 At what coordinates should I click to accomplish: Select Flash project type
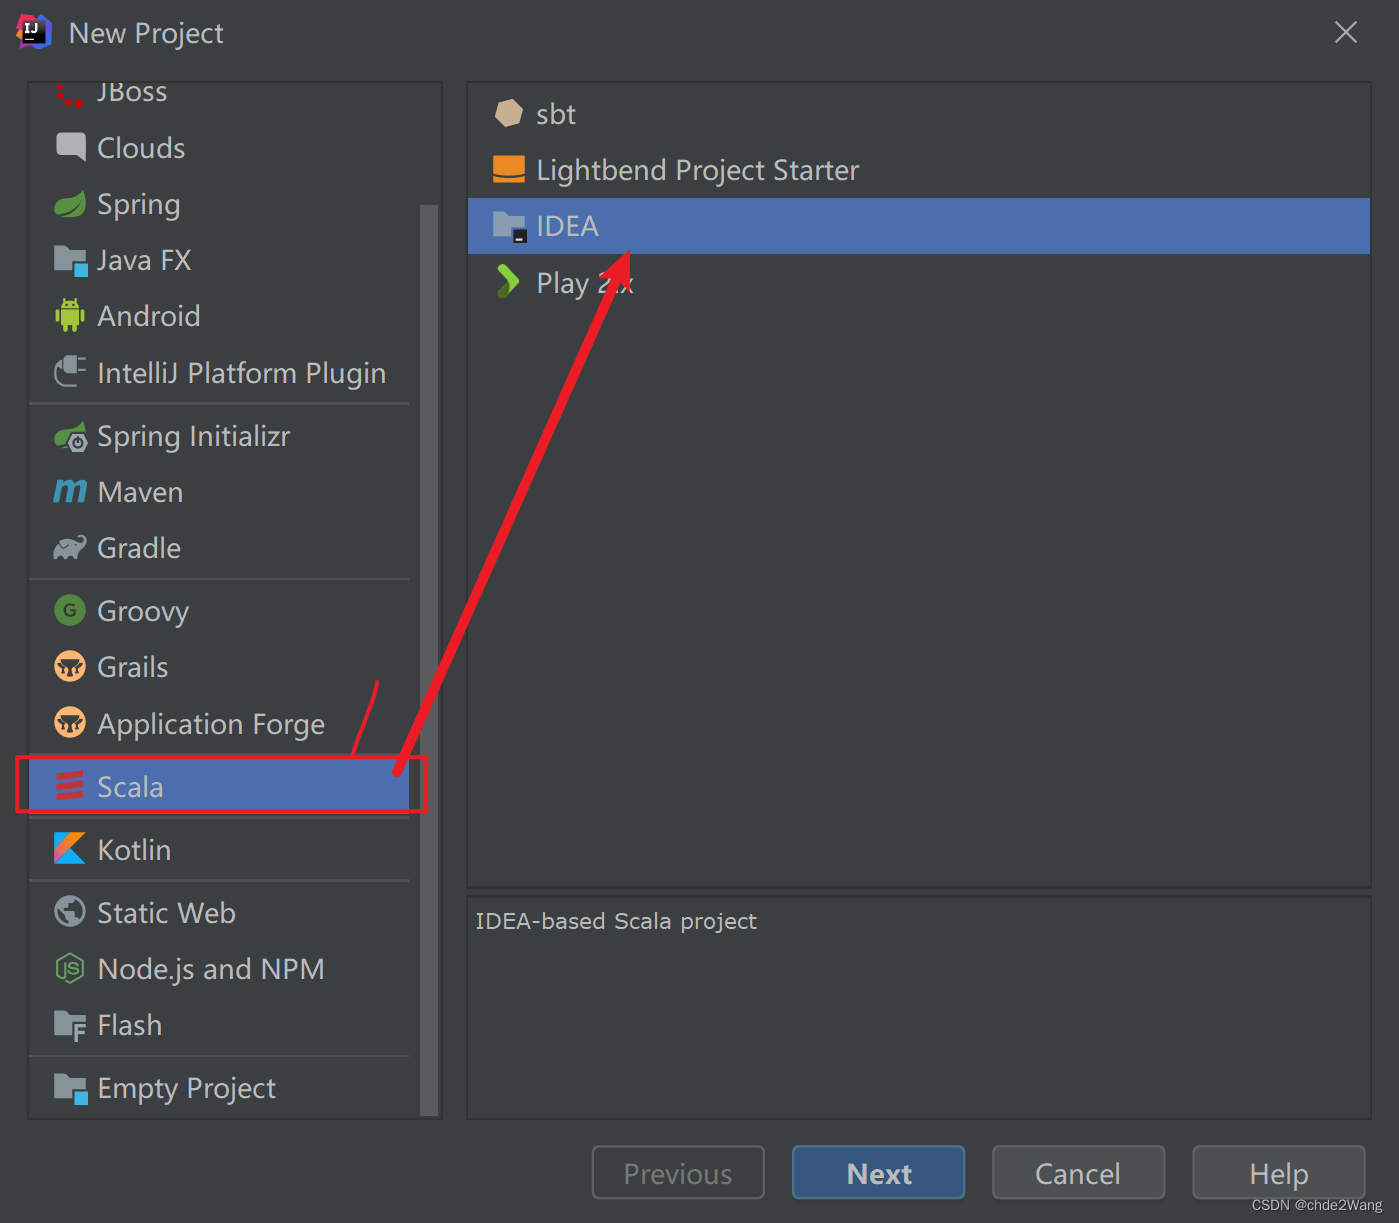pos(220,1025)
